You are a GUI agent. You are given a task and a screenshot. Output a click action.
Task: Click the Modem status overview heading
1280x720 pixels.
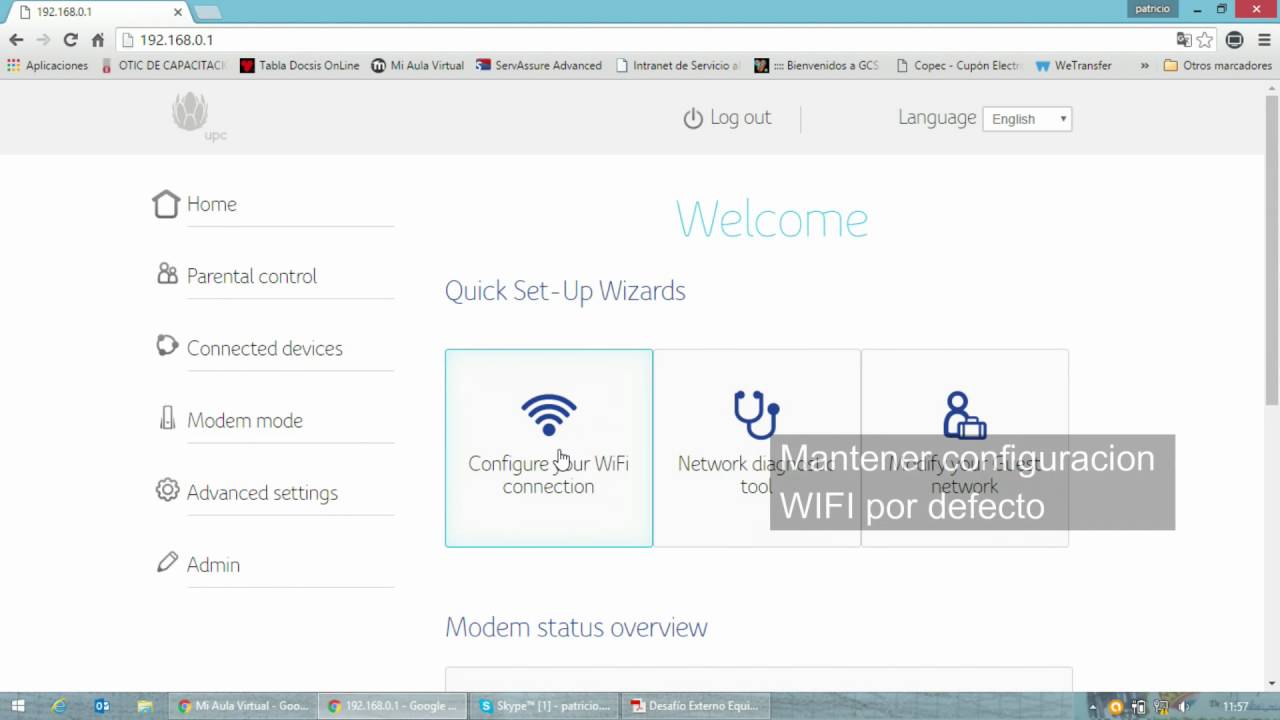pyautogui.click(x=576, y=627)
